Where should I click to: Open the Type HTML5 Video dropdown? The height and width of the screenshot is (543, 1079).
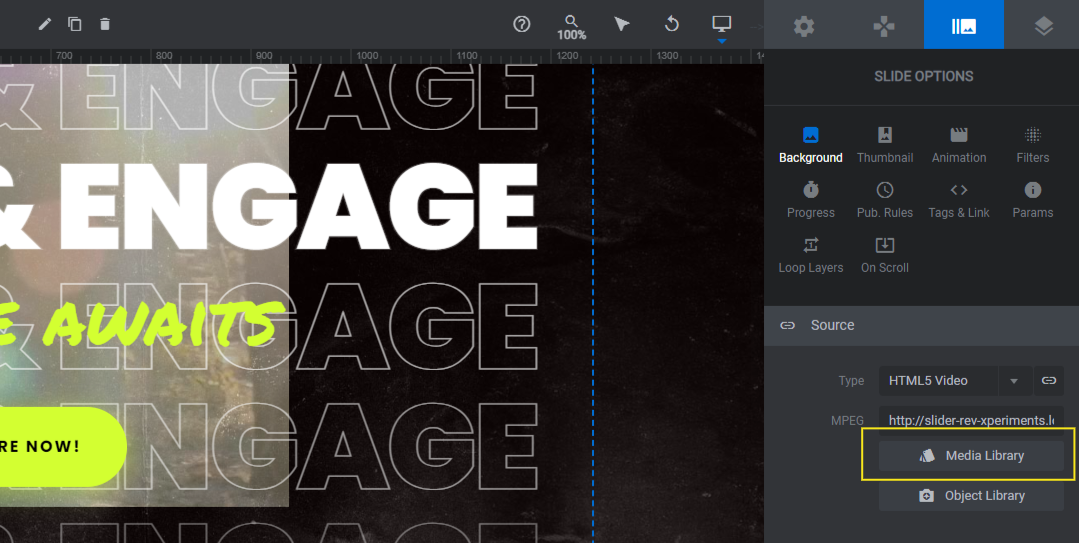[938, 381]
